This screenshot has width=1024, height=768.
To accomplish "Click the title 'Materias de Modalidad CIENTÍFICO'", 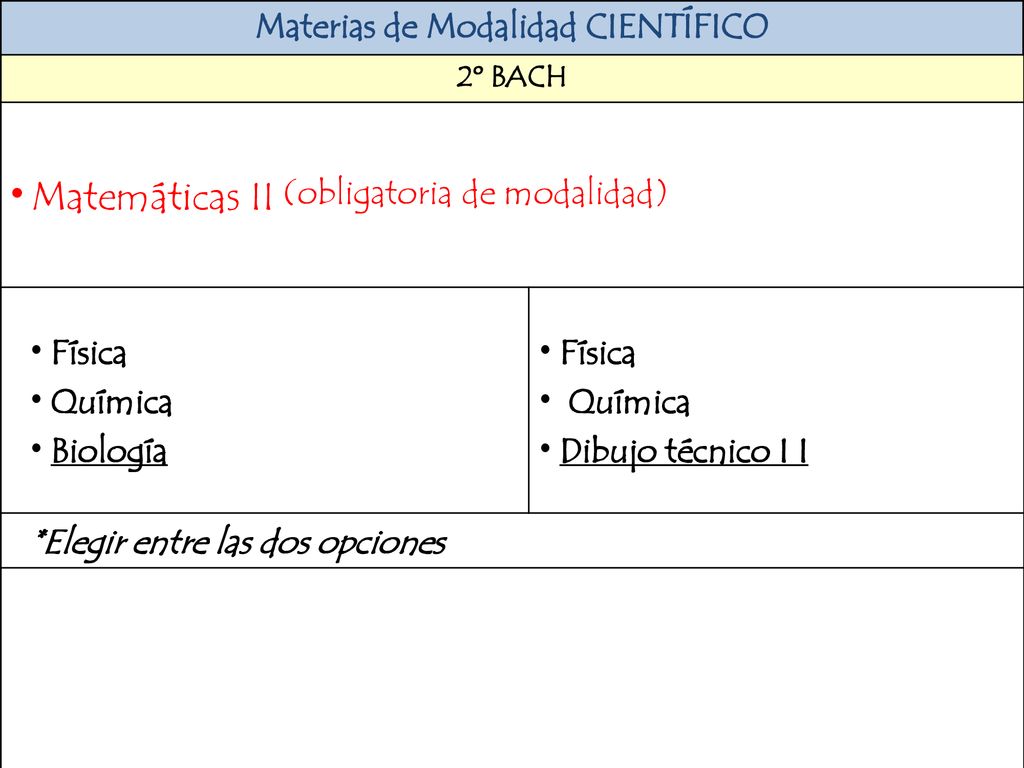I will [511, 27].
